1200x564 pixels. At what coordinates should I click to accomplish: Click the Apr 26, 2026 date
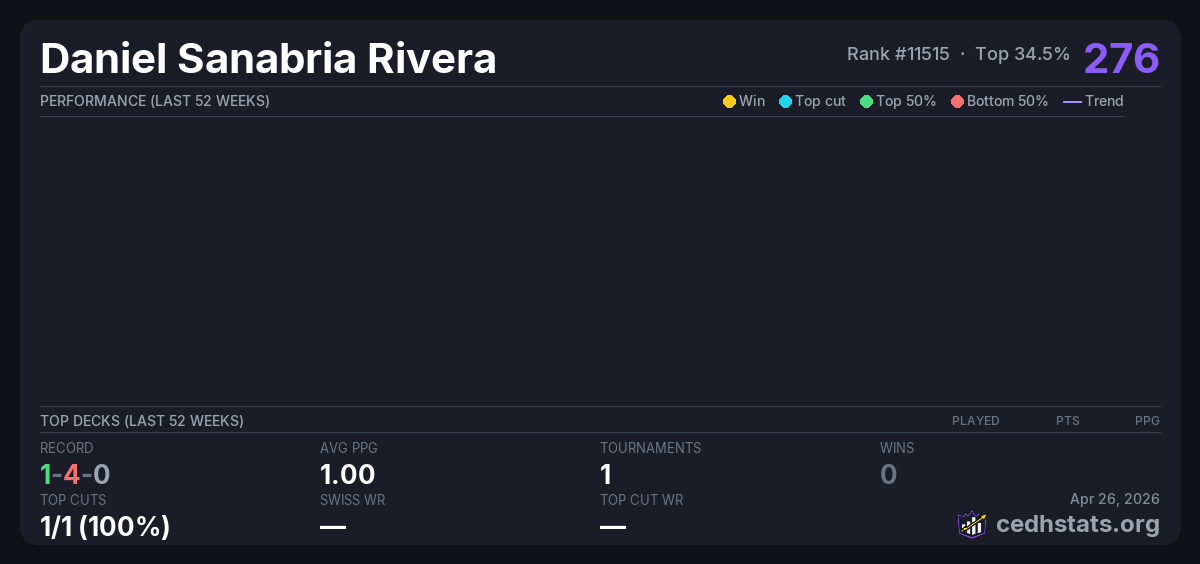pos(1115,499)
